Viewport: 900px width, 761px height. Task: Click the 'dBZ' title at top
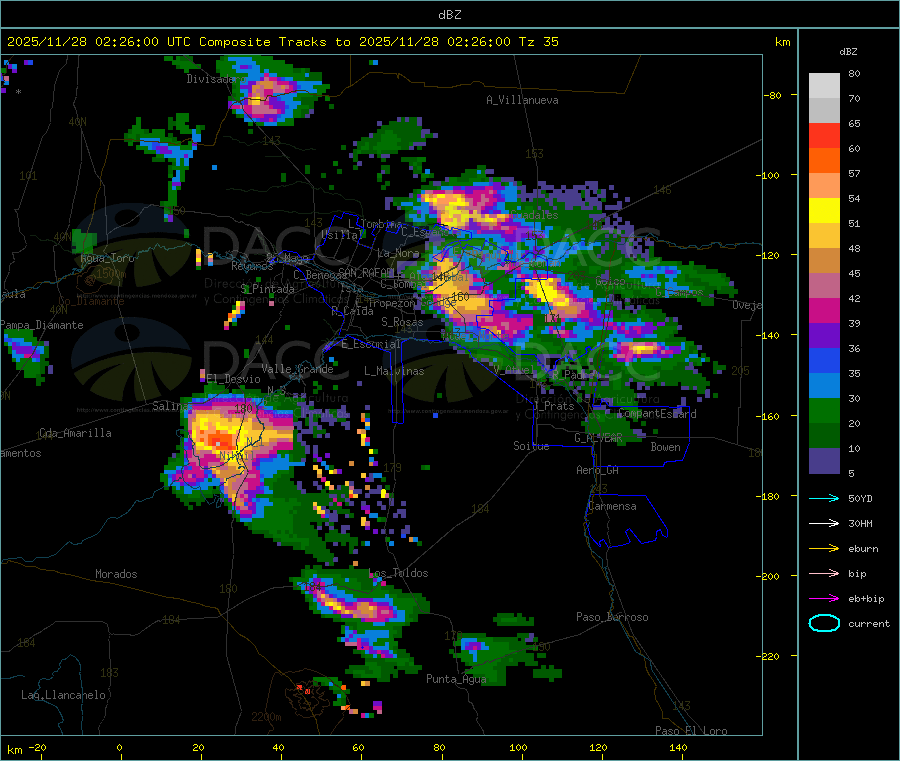pos(449,15)
